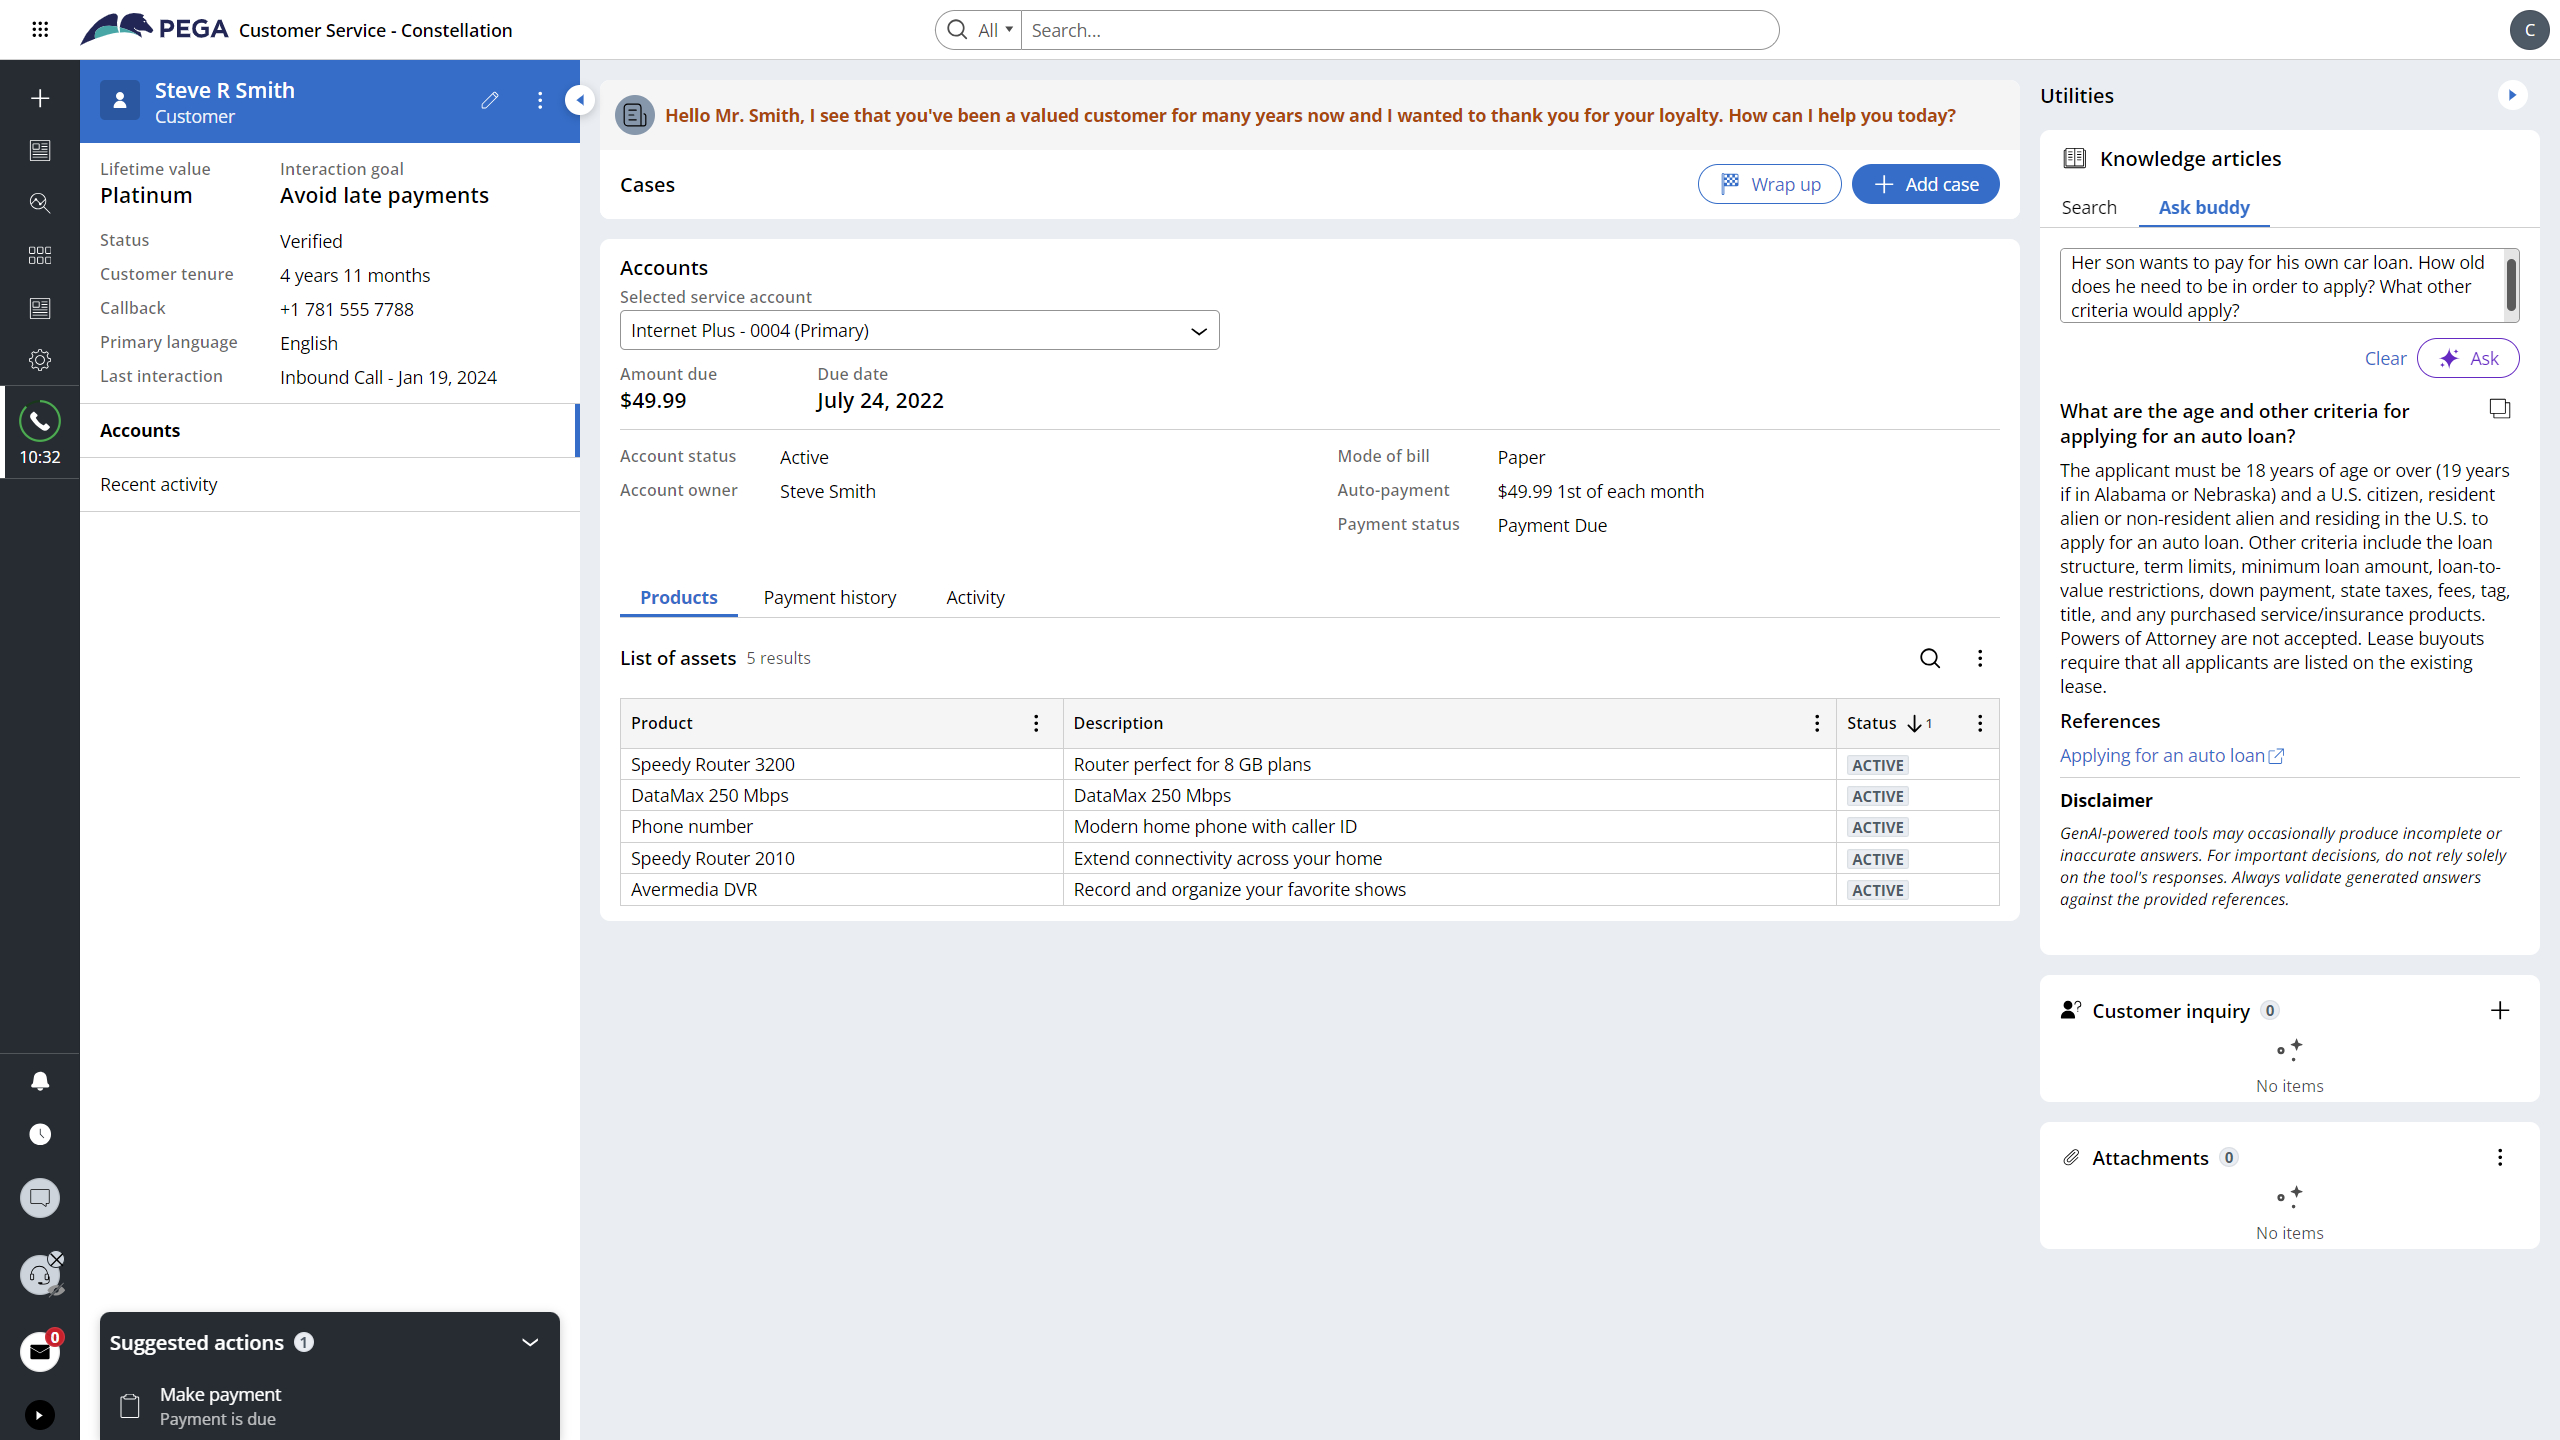The height and width of the screenshot is (1440, 2560).
Task: Collapse the customer panel with the arrow toggle
Action: 580,100
